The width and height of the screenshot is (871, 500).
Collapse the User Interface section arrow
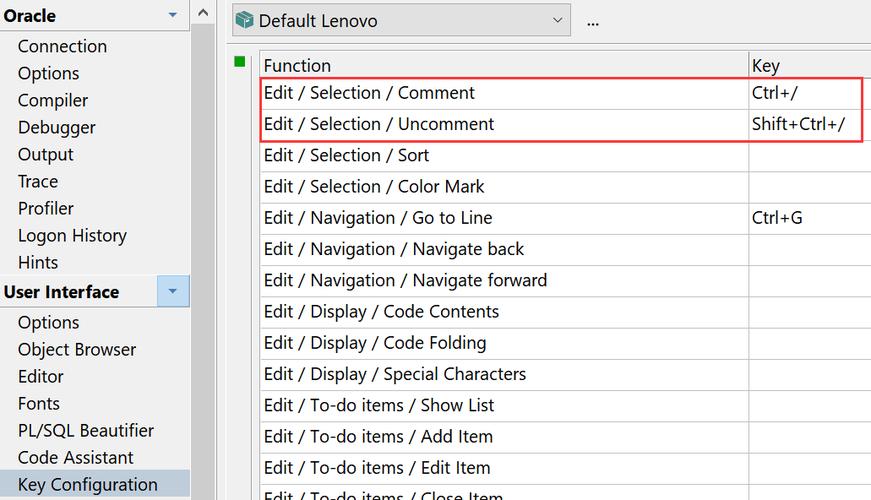[172, 292]
